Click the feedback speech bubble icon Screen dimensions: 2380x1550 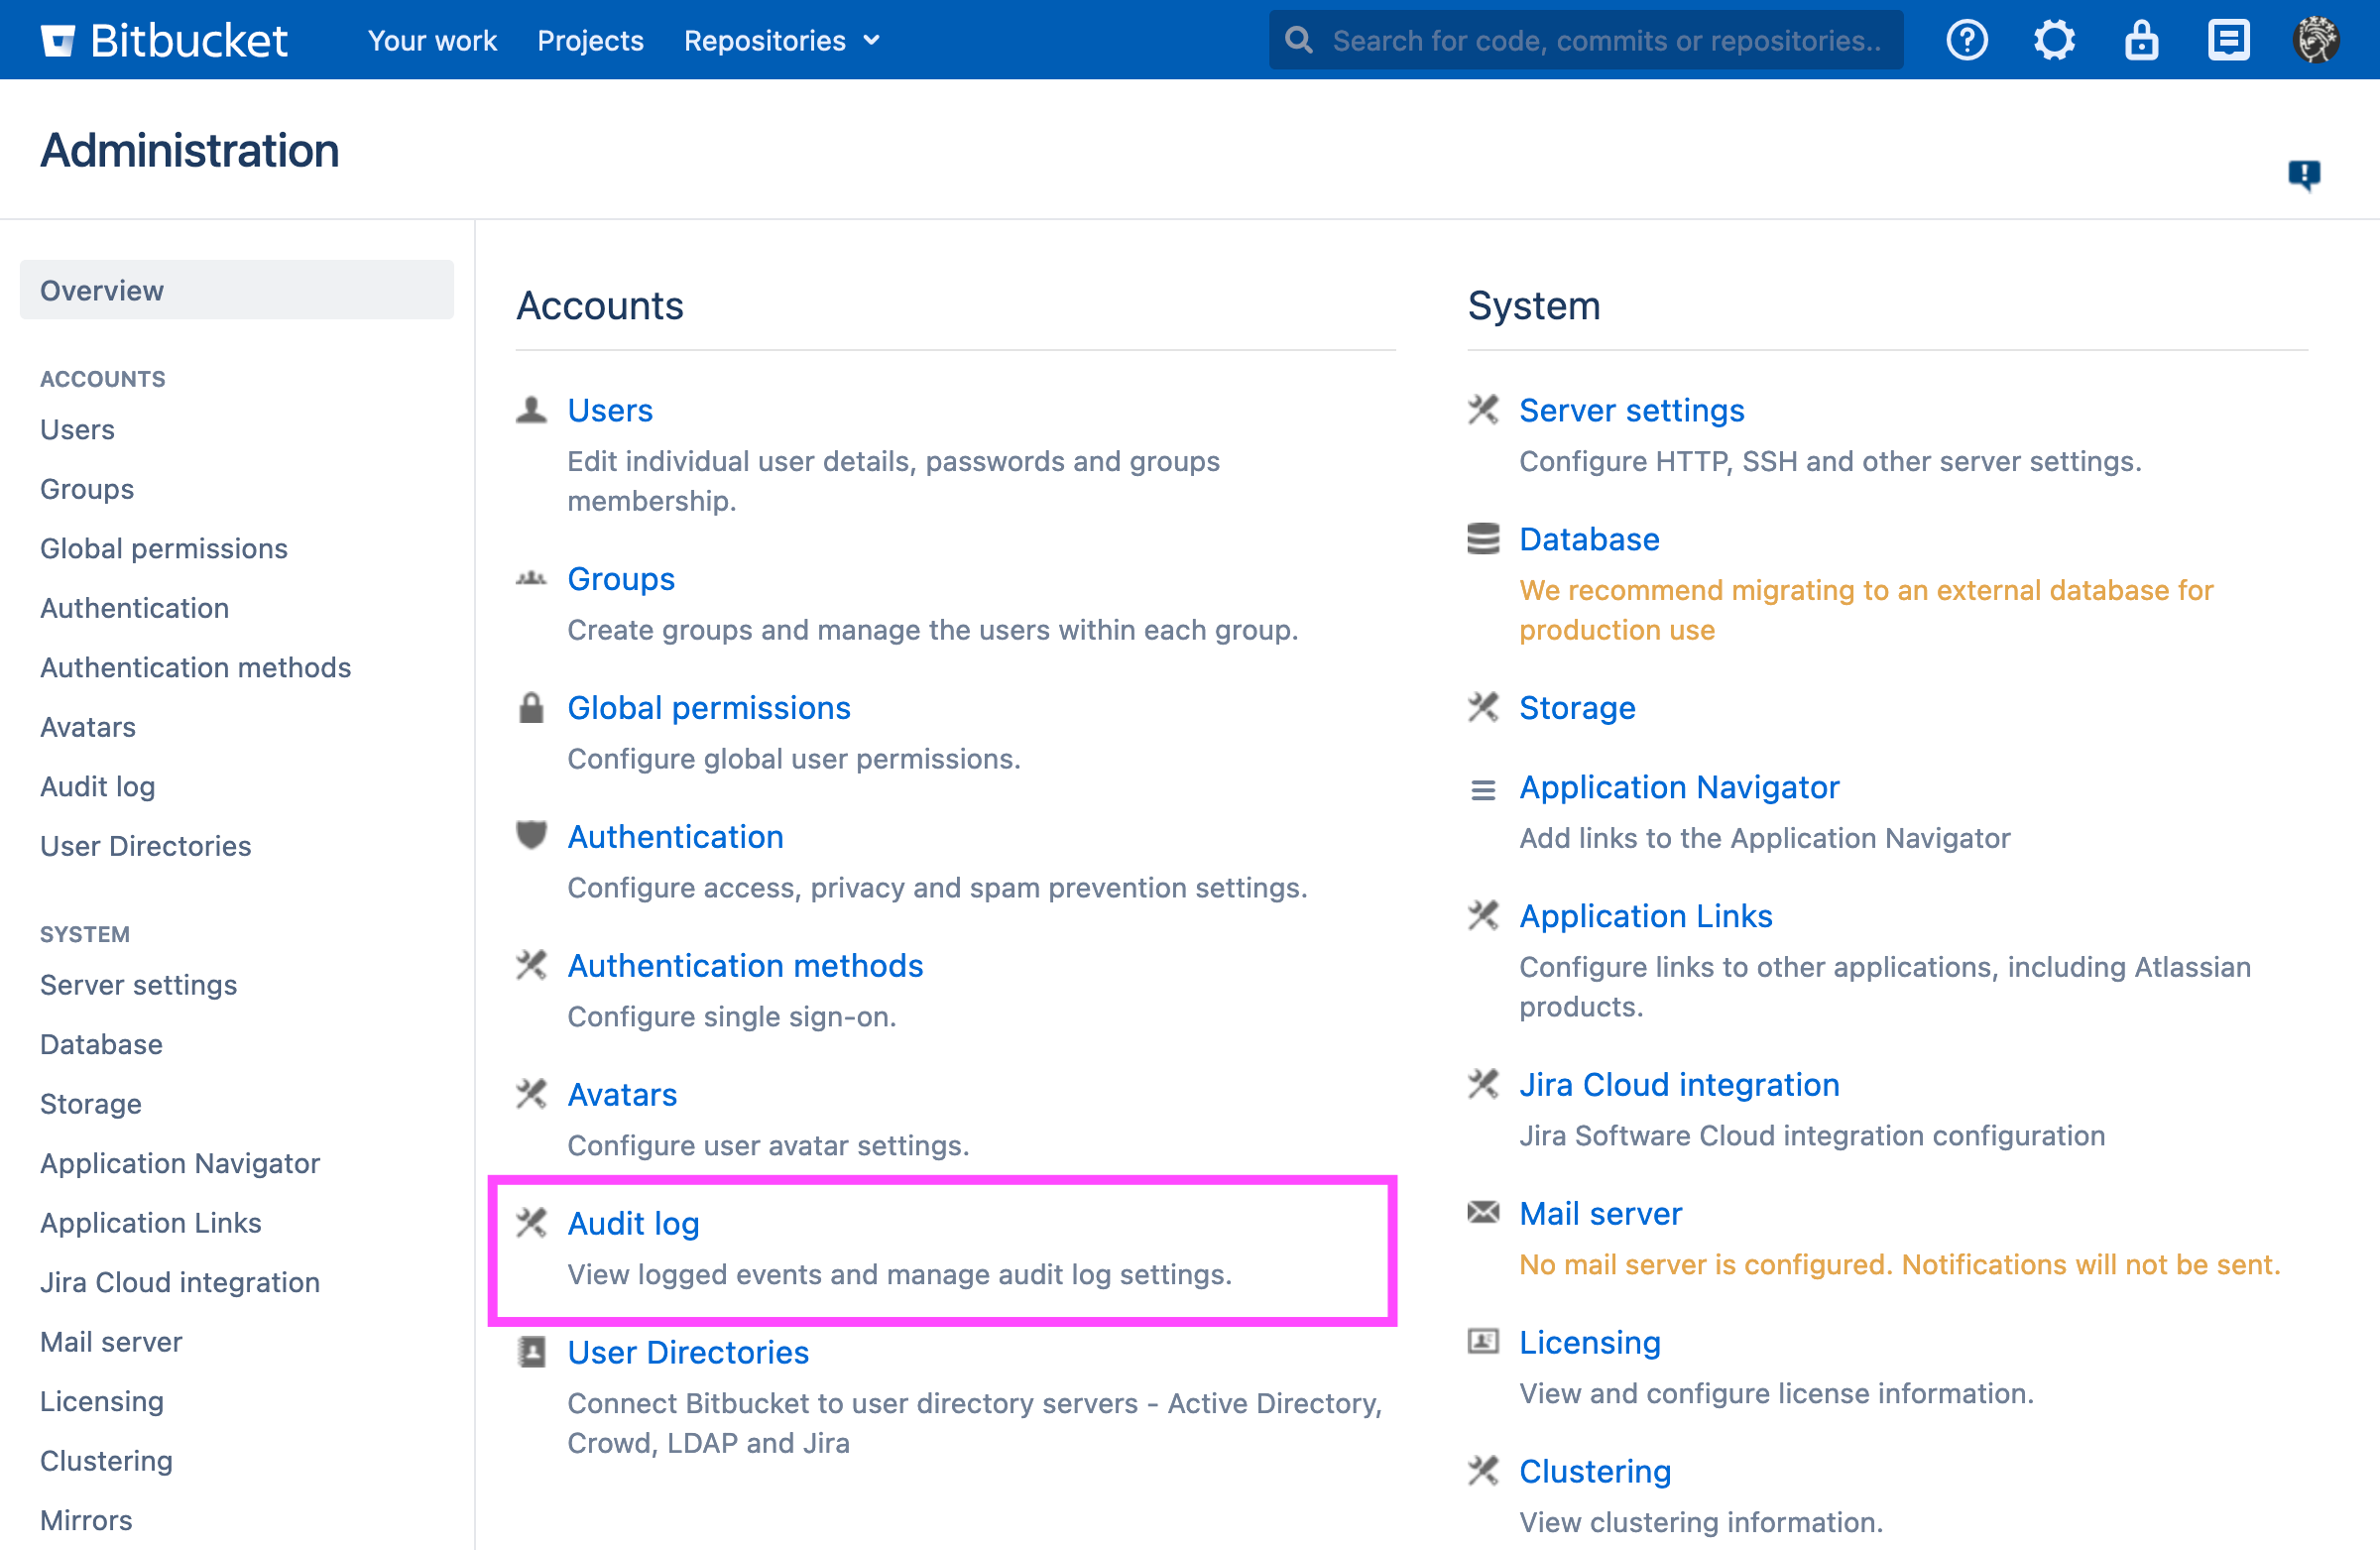2304,174
